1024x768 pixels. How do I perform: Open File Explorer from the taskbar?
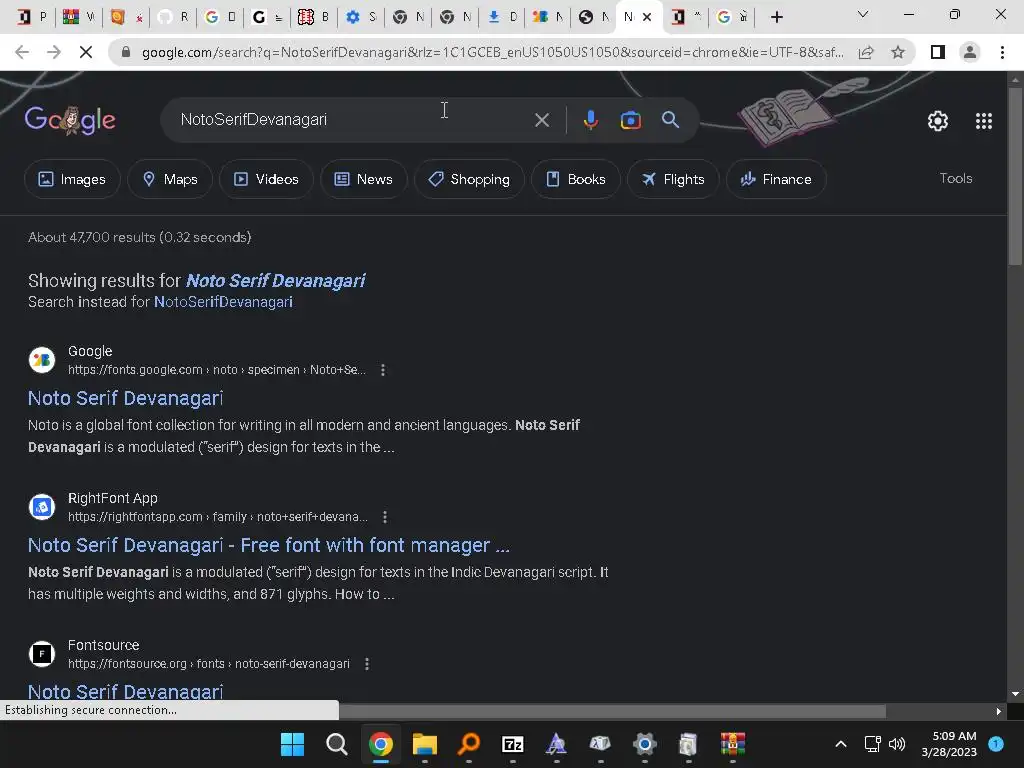pyautogui.click(x=424, y=744)
